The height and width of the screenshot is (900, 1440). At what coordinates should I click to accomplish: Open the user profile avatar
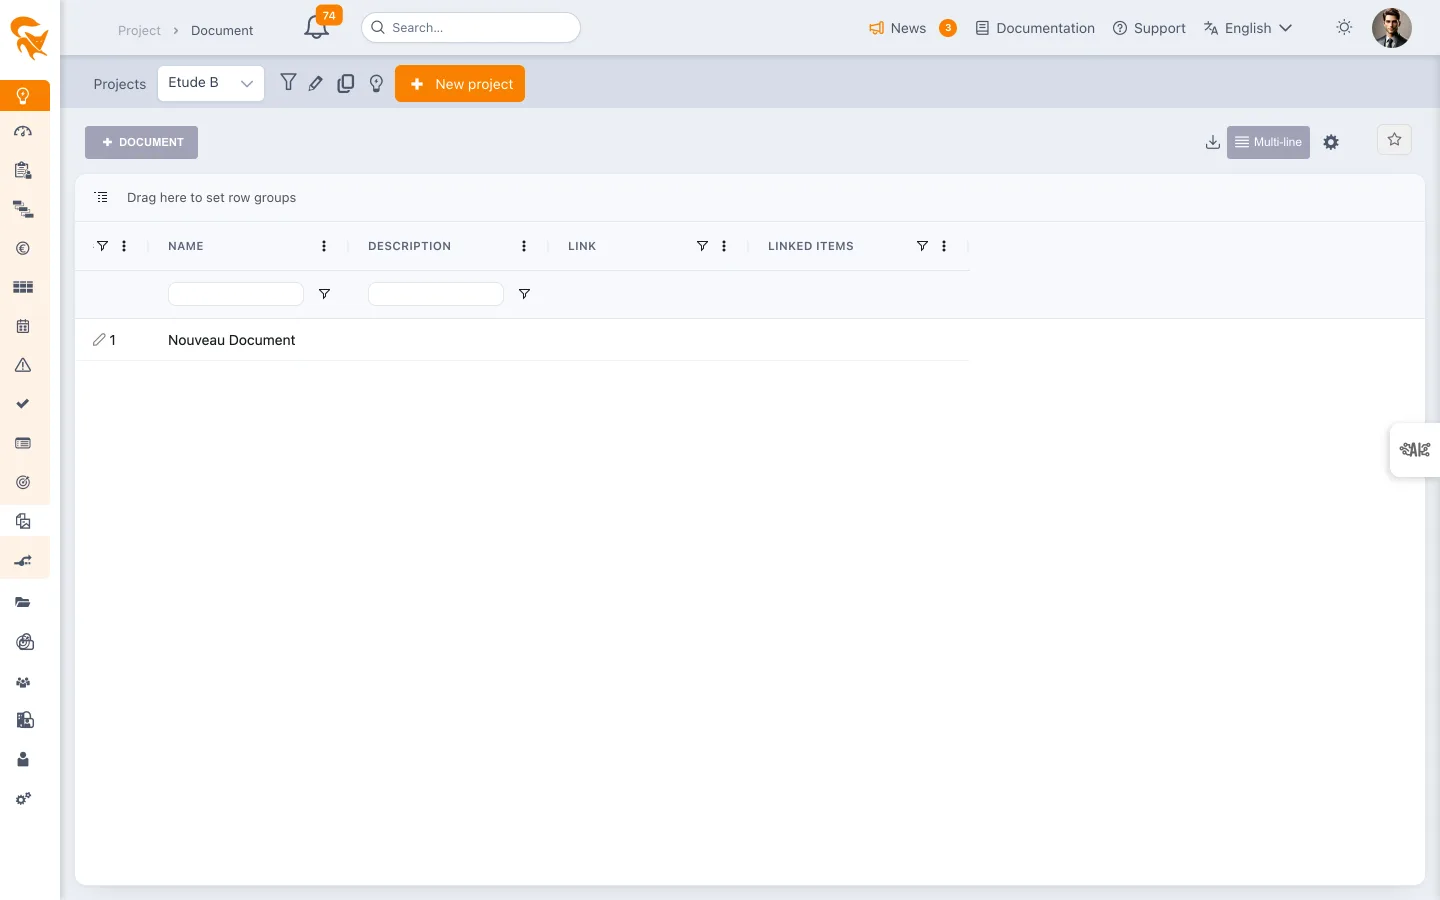pos(1391,28)
